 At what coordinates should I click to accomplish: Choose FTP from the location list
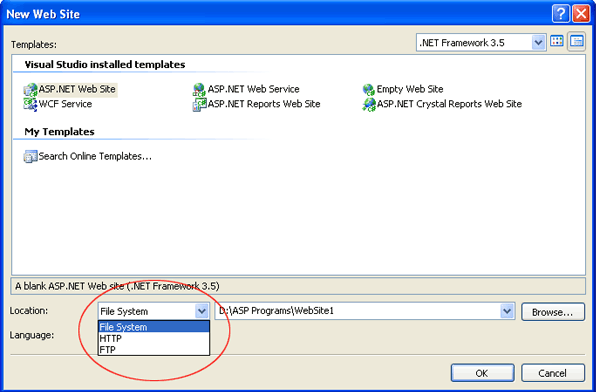[154, 349]
